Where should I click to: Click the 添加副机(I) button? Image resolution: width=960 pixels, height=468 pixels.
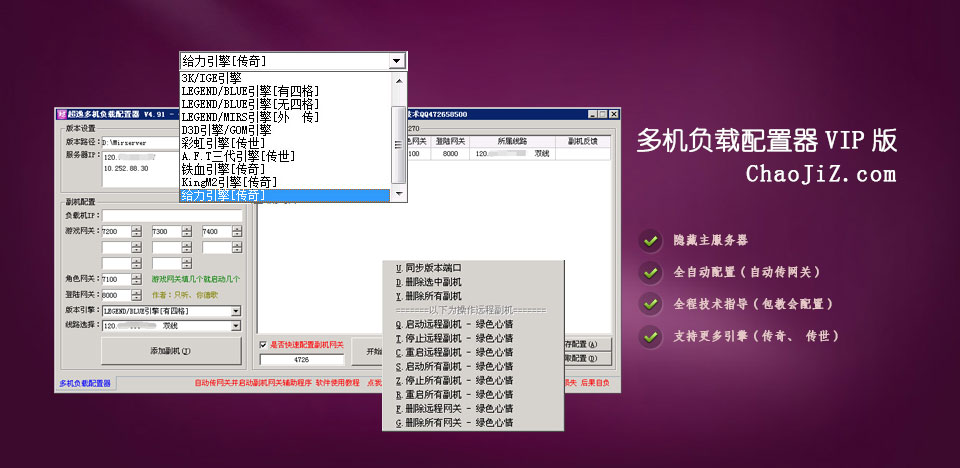(171, 351)
